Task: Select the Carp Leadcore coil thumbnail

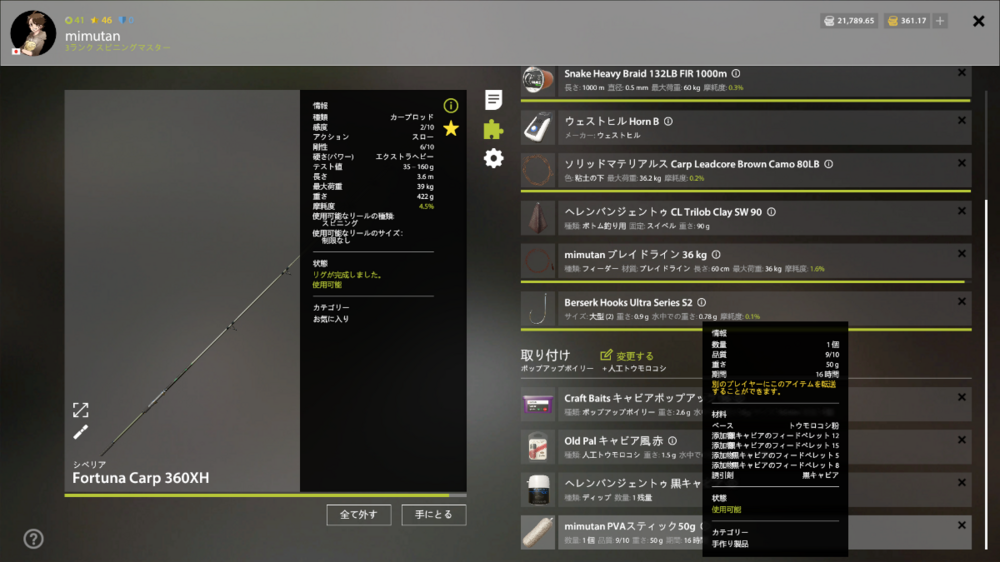Action: click(538, 170)
